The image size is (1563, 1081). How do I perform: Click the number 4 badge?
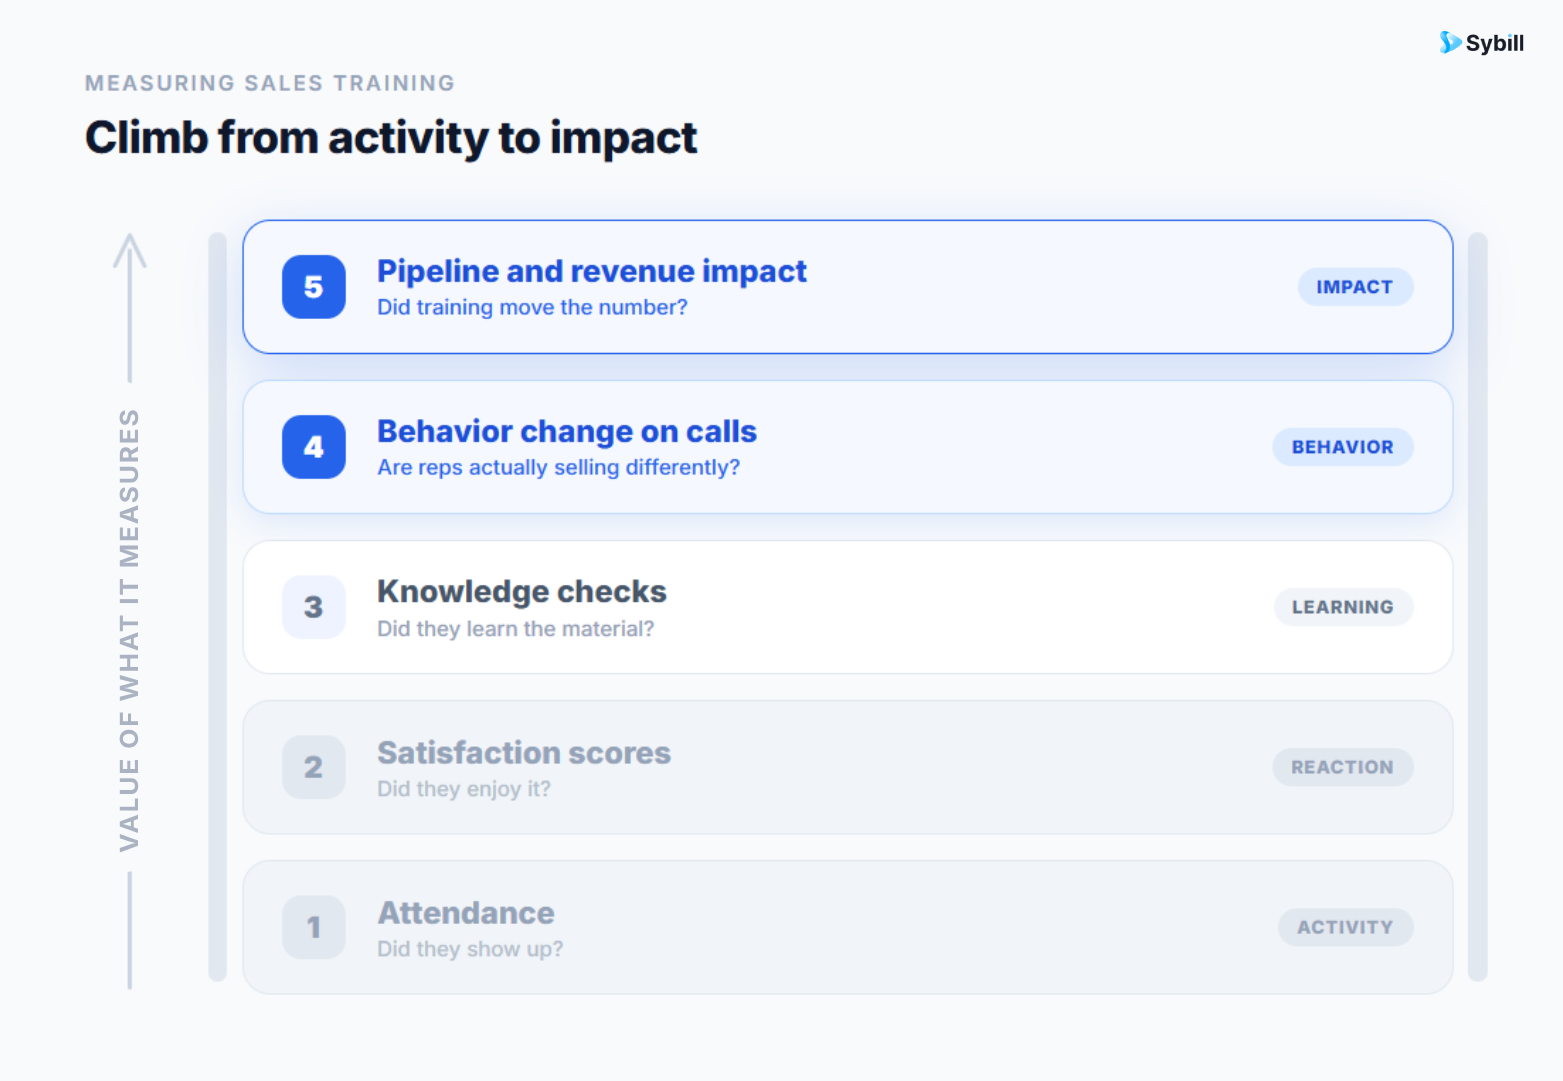(314, 447)
